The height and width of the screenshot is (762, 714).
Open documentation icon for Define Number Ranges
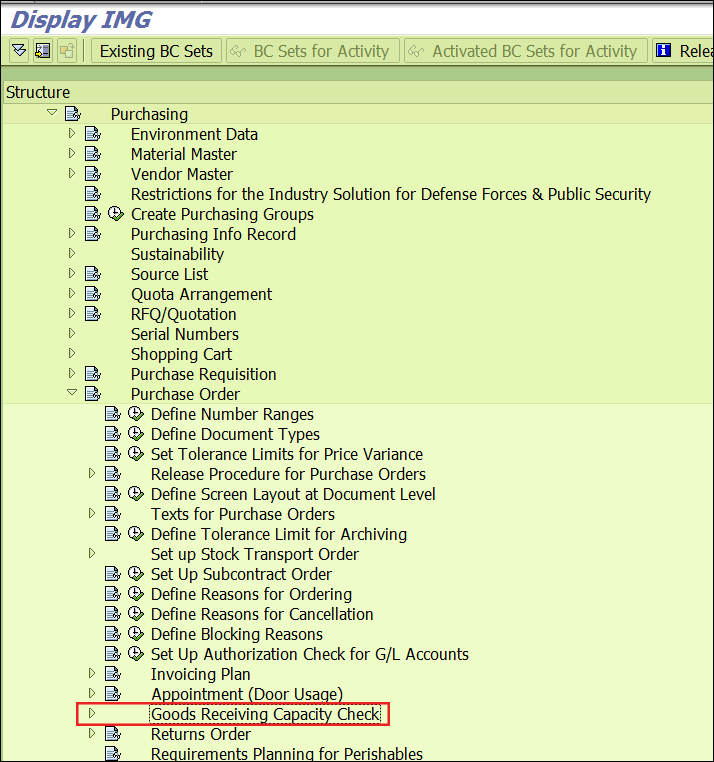[113, 414]
